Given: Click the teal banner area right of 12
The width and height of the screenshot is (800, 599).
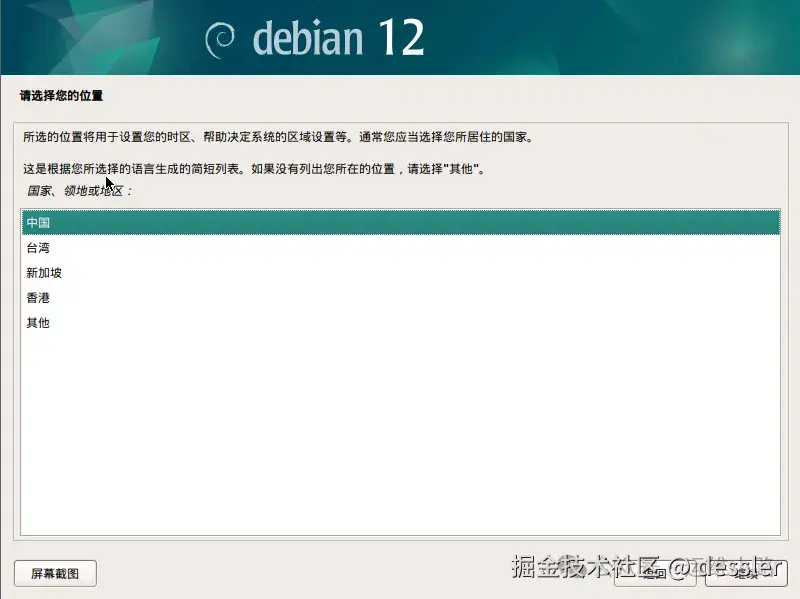Looking at the screenshot, I should pyautogui.click(x=612, y=37).
